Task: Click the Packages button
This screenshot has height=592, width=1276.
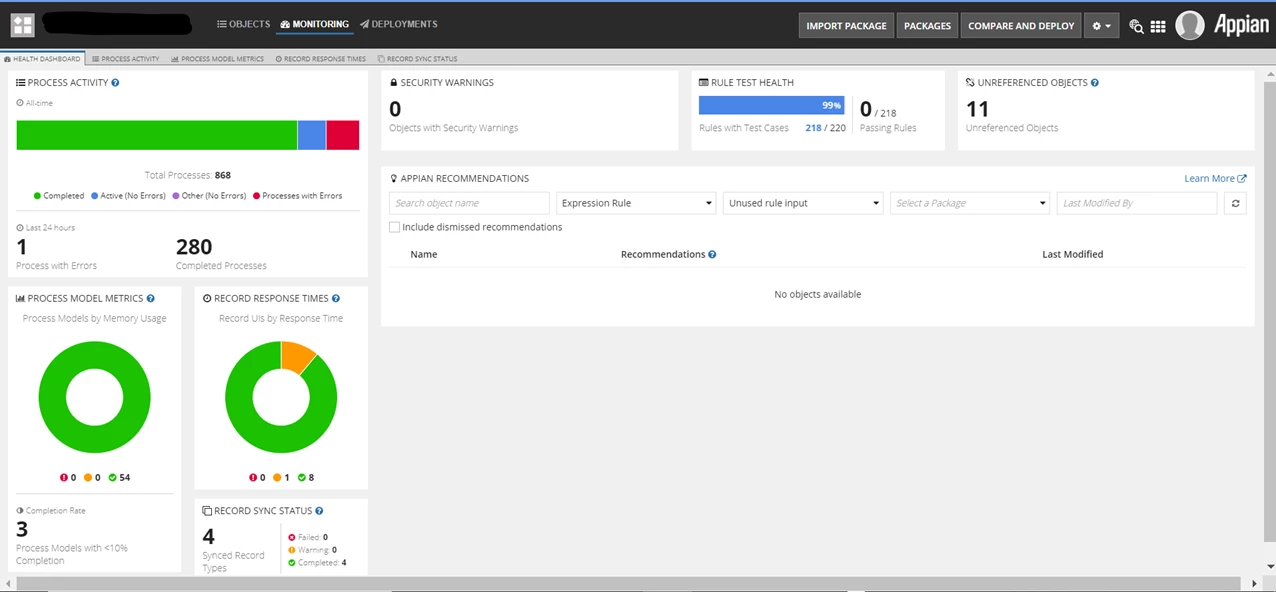Action: (927, 26)
